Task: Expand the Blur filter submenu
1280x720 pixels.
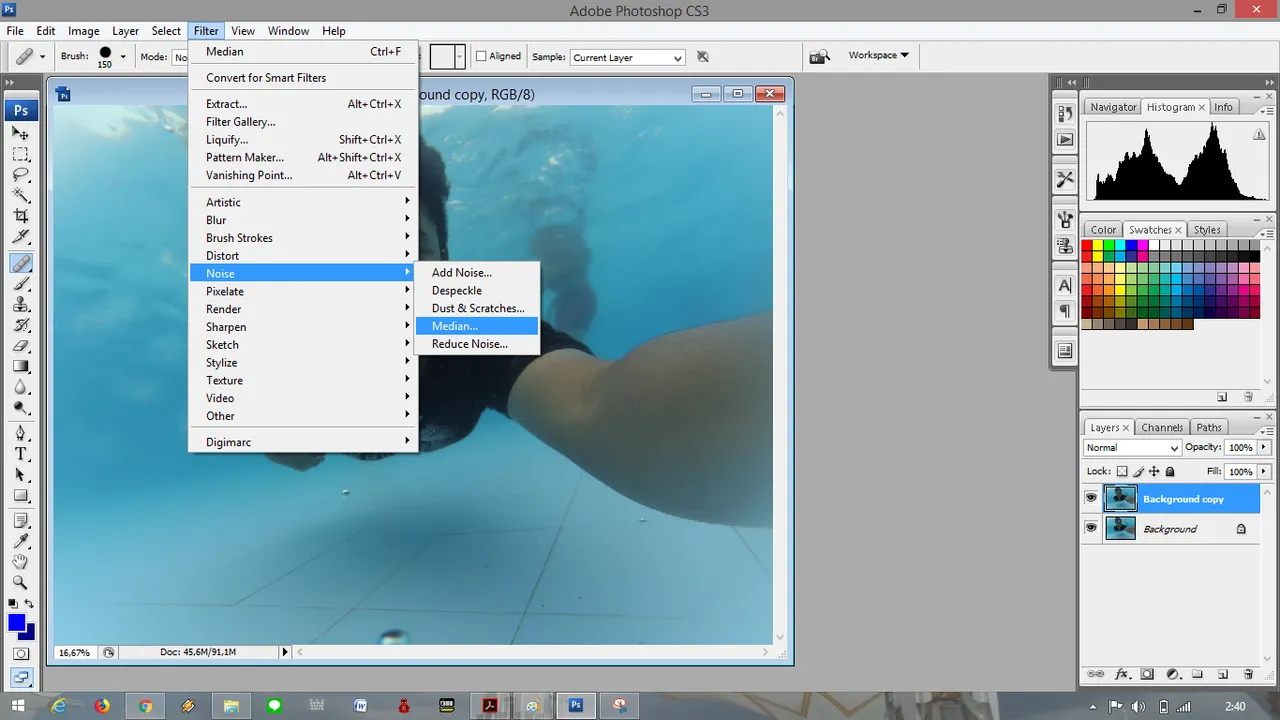Action: 304,220
